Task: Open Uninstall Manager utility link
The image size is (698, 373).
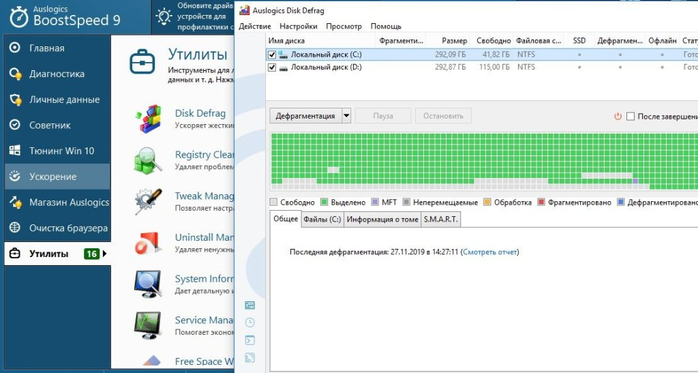Action: click(x=204, y=237)
